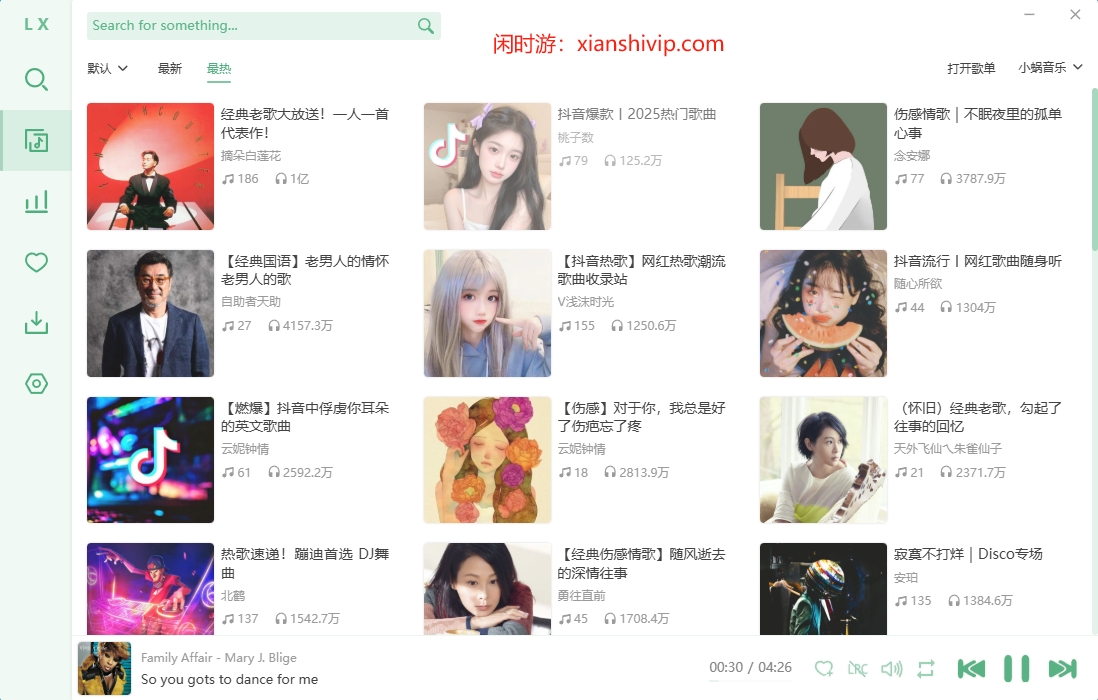Click the magnifier icon in search box
This screenshot has height=700, width=1098.
[425, 26]
